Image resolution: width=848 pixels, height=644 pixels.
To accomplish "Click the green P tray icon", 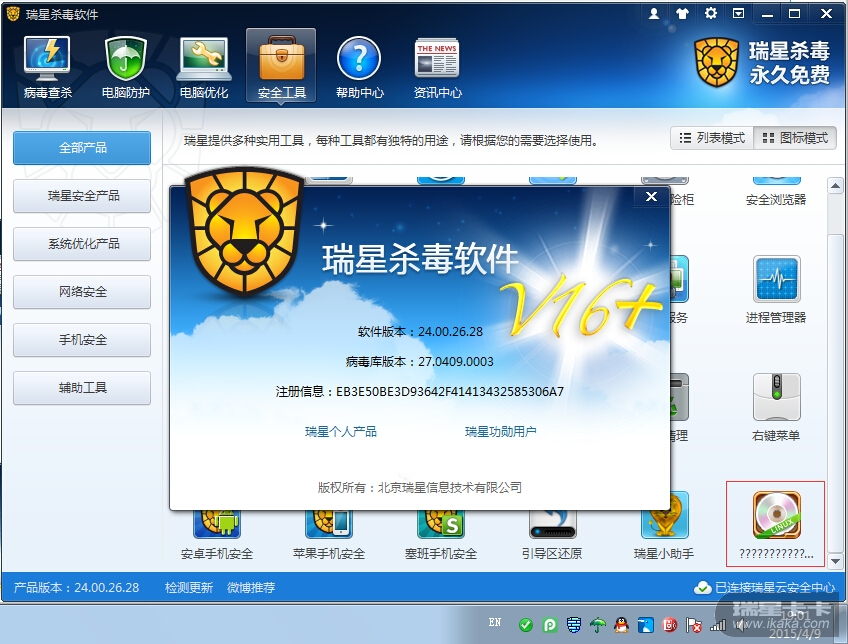I will 550,626.
